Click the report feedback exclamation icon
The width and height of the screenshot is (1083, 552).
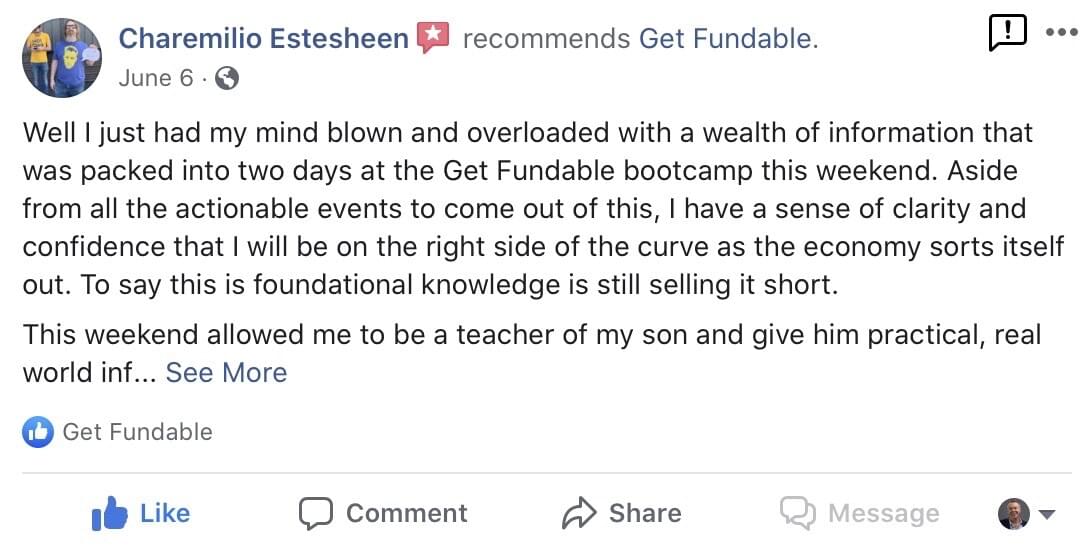[x=1007, y=32]
